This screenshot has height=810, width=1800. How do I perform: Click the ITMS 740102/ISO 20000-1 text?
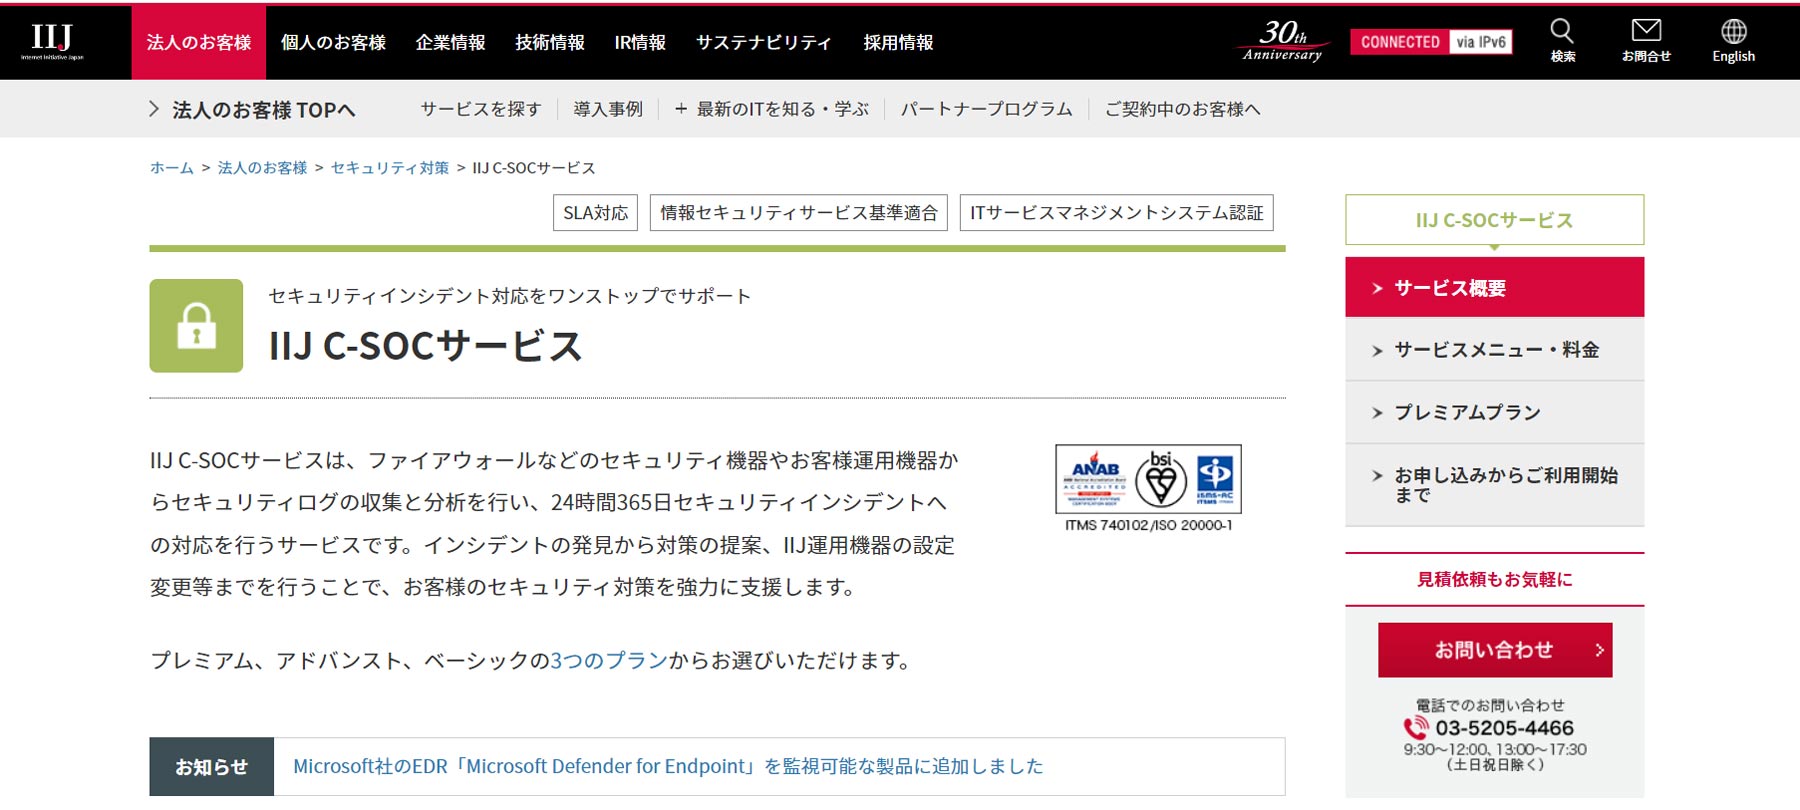(1148, 525)
